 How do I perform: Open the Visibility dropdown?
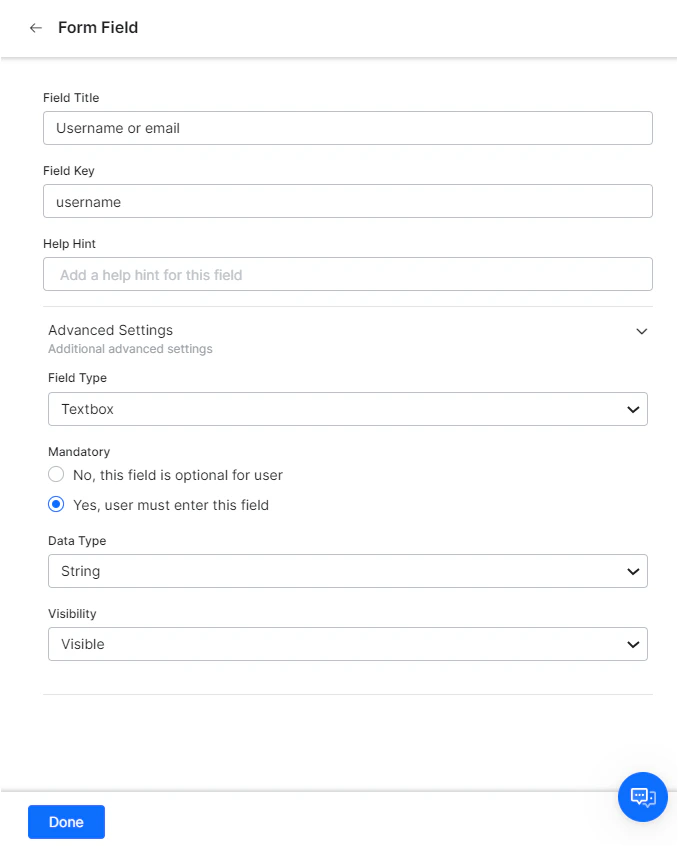click(x=347, y=644)
